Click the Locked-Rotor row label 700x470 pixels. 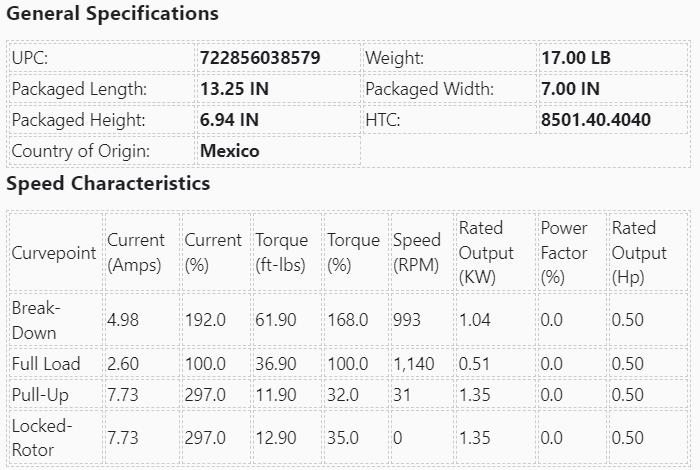[41, 437]
